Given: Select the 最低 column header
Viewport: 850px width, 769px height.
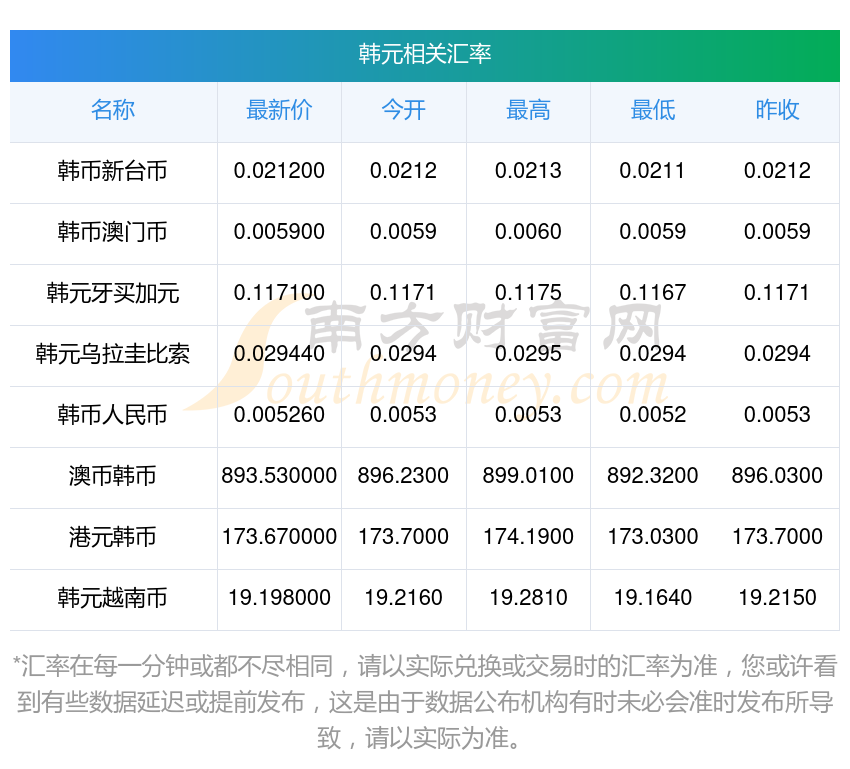Looking at the screenshot, I should coord(653,110).
